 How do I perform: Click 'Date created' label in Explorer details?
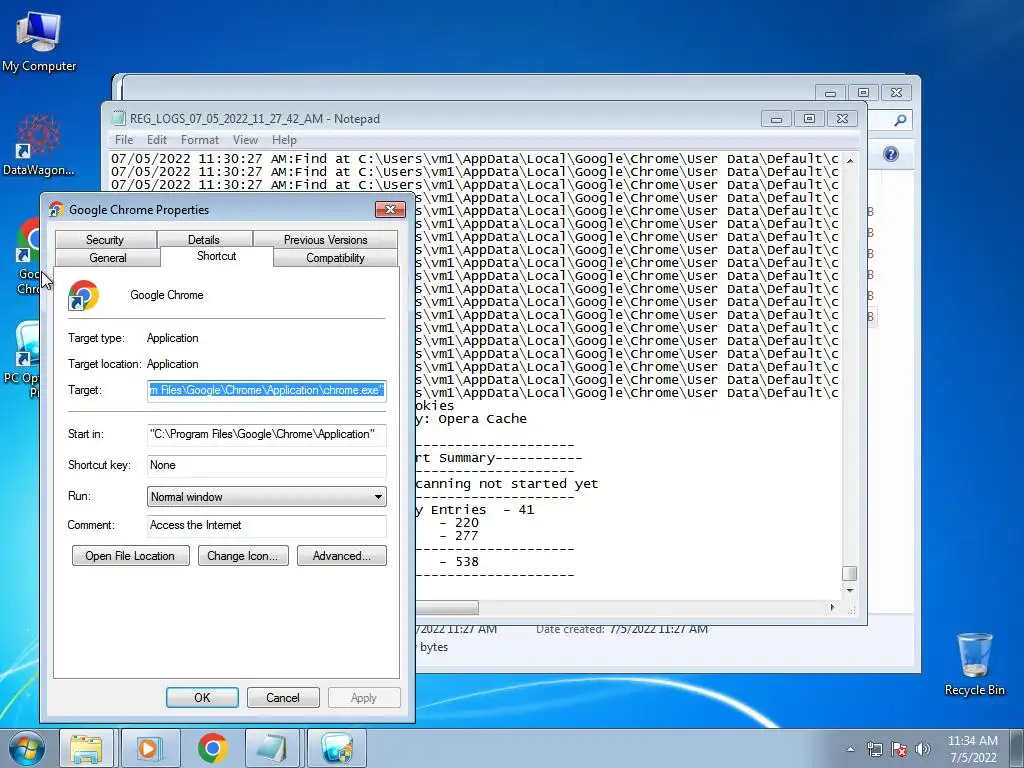pyautogui.click(x=570, y=630)
